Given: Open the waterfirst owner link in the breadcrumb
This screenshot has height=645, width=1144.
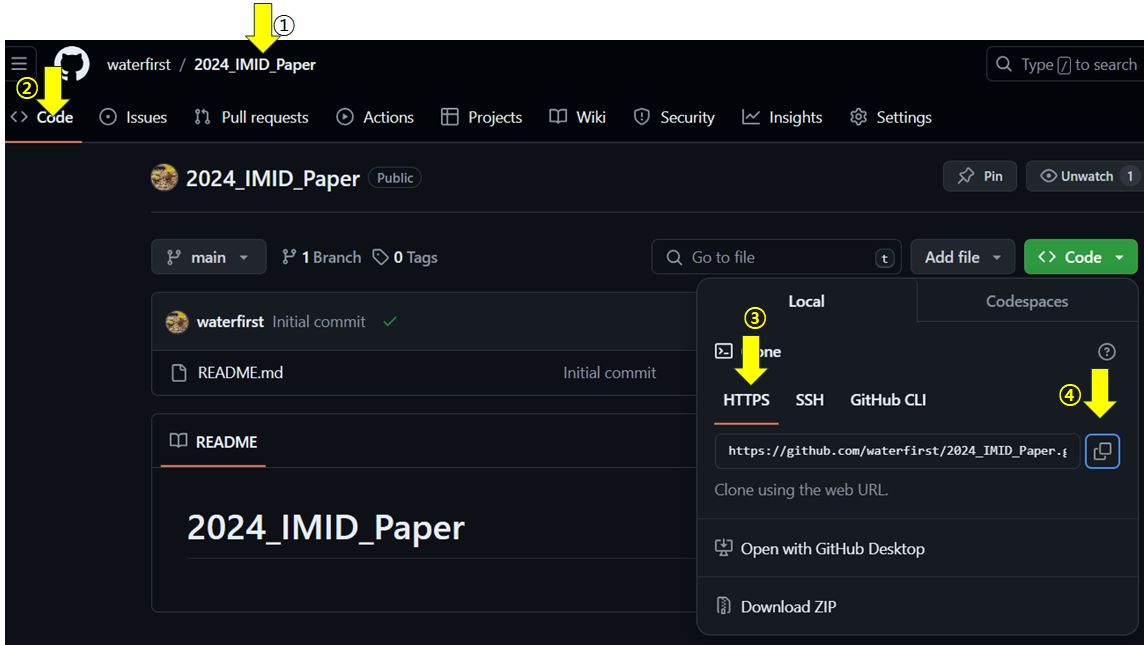Looking at the screenshot, I should 139,64.
